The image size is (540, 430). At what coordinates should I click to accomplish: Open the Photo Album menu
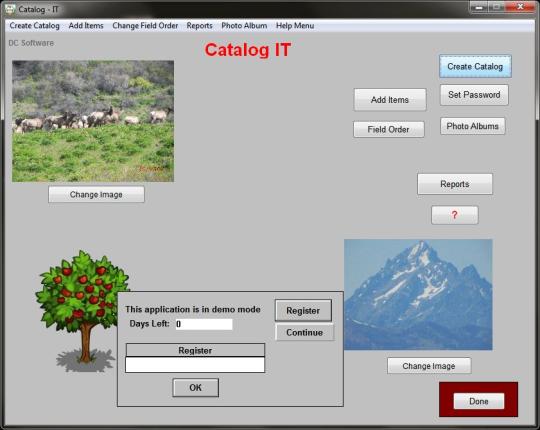(x=244, y=26)
